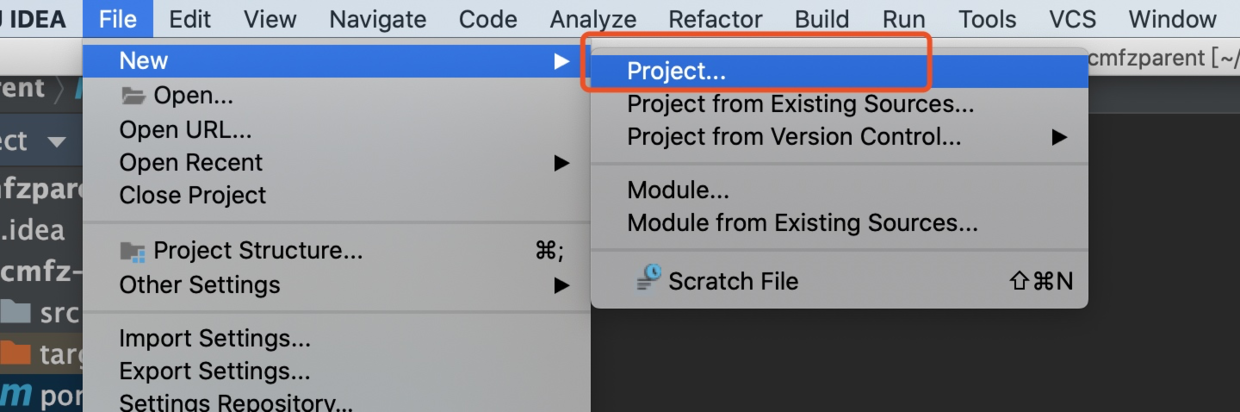Screen dimensions: 1240x412
Task: Choose Import Settings... option
Action: (x=214, y=339)
